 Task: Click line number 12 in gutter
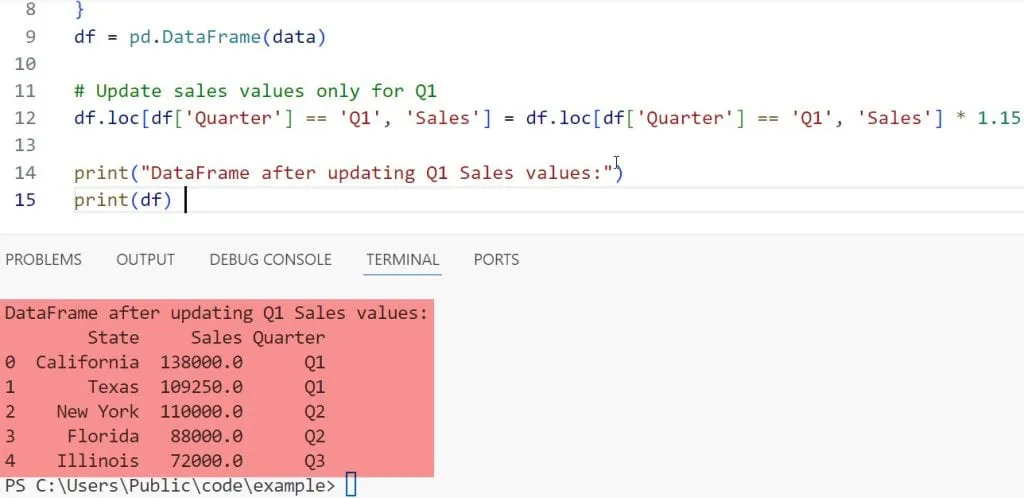click(x=26, y=118)
